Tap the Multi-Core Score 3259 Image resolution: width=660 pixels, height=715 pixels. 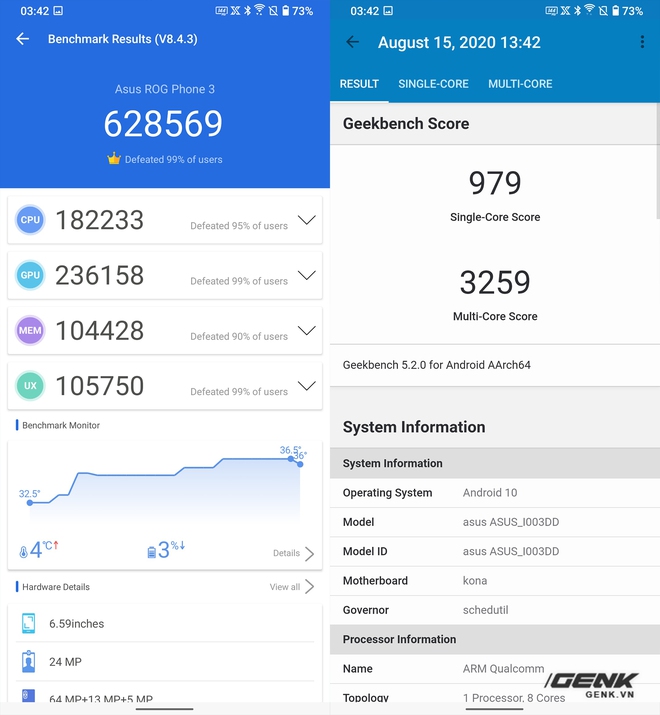tap(495, 282)
